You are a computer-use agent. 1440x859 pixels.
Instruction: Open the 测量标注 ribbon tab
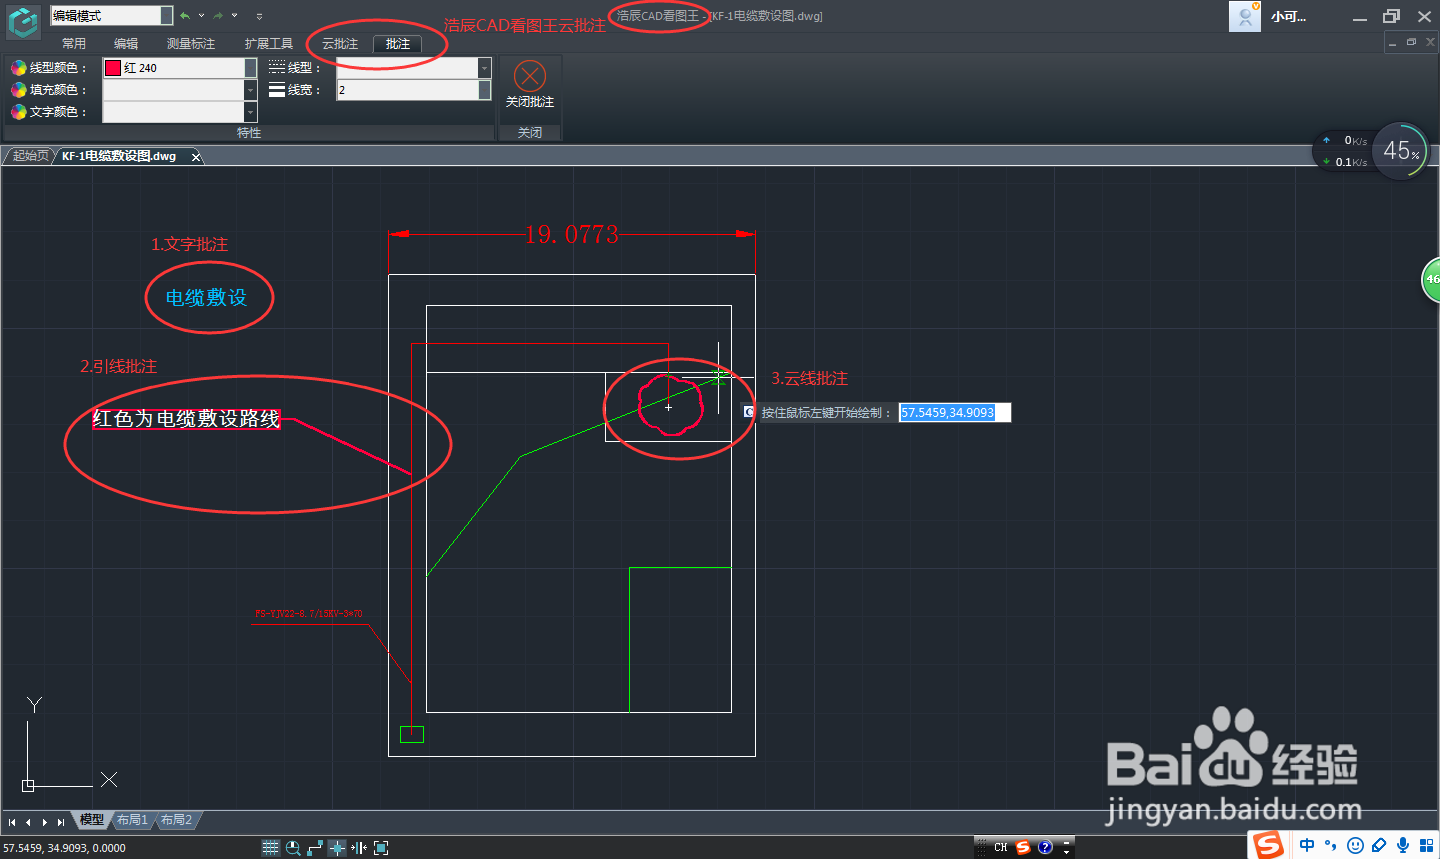(x=191, y=44)
